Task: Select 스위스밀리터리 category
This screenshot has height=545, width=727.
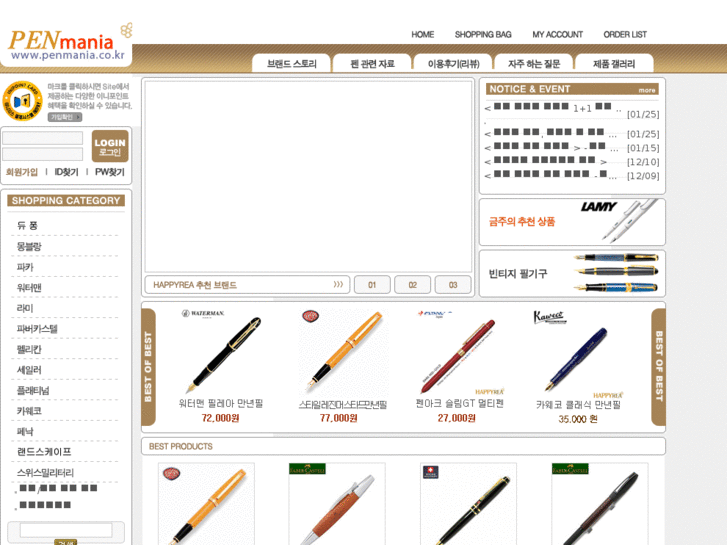Action: (x=45, y=473)
